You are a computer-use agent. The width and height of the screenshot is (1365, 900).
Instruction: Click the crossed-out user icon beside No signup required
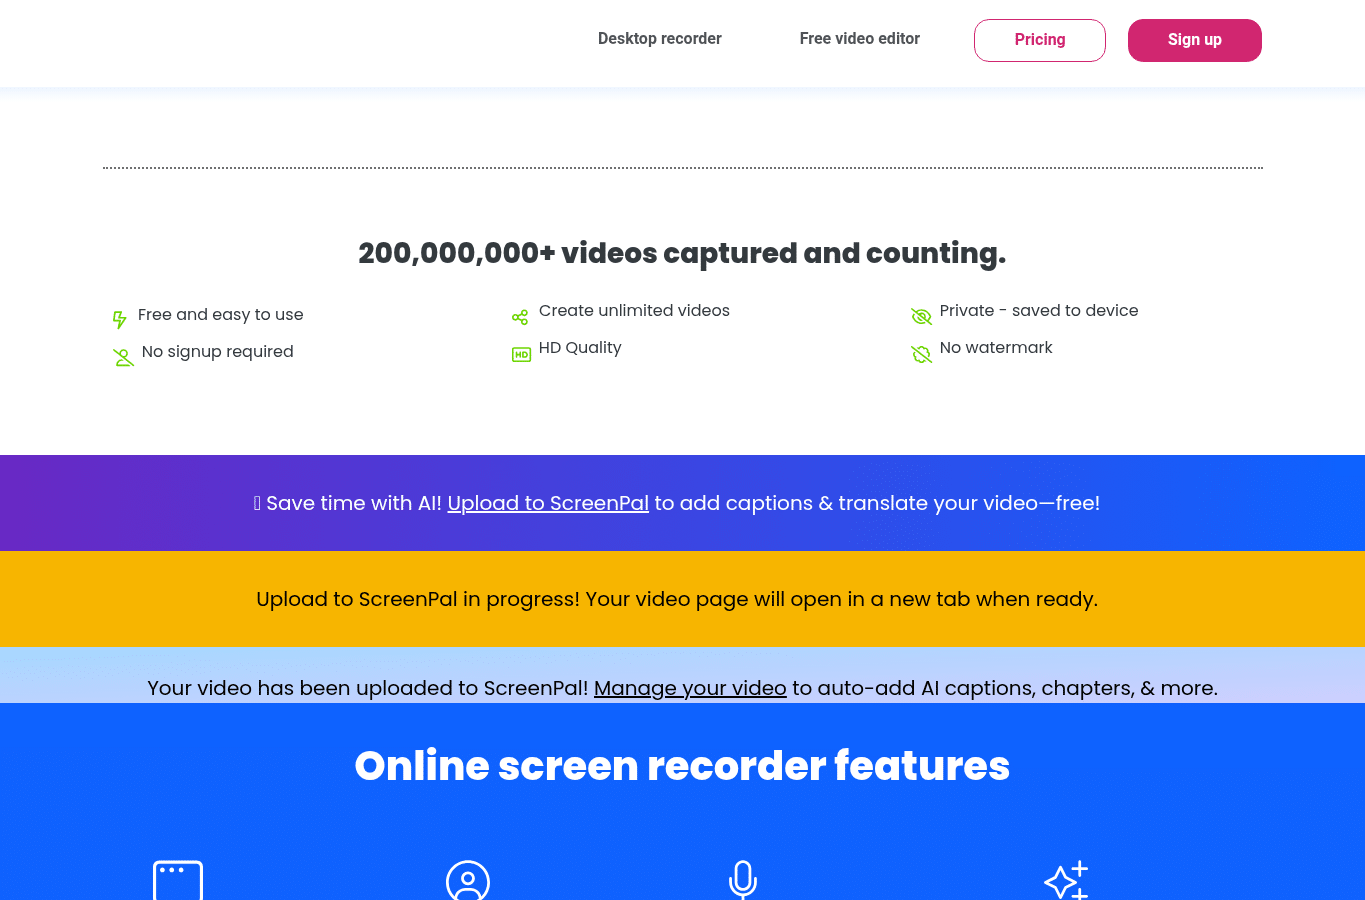[x=123, y=357]
